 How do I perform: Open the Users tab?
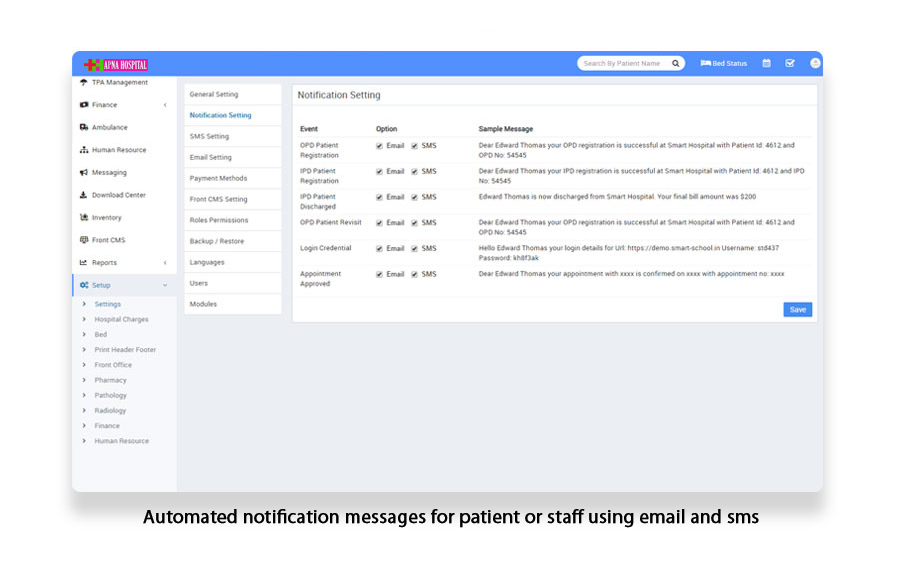pyautogui.click(x=233, y=283)
